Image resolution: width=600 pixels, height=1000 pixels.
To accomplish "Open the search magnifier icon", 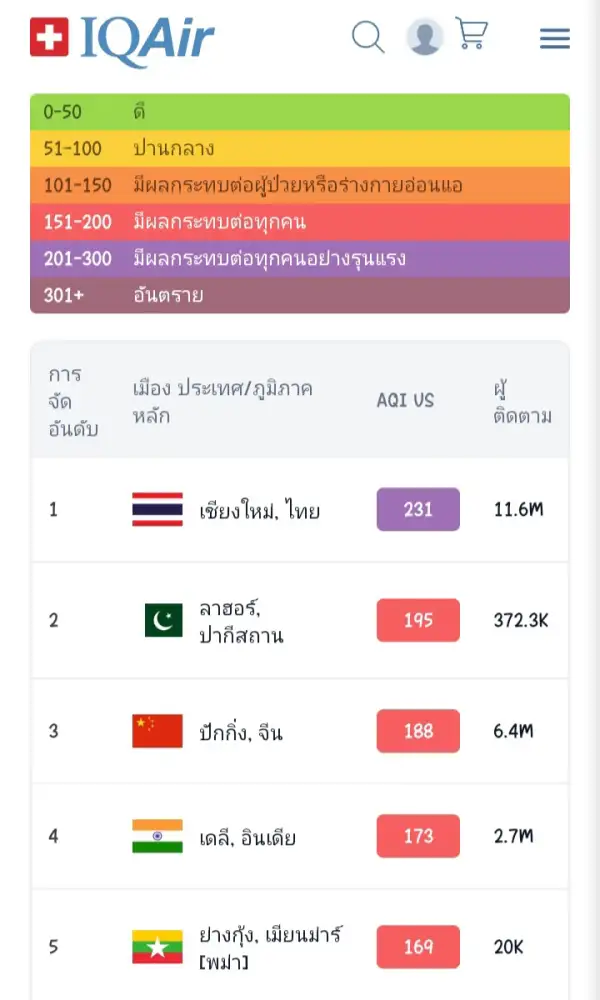I will pos(368,38).
